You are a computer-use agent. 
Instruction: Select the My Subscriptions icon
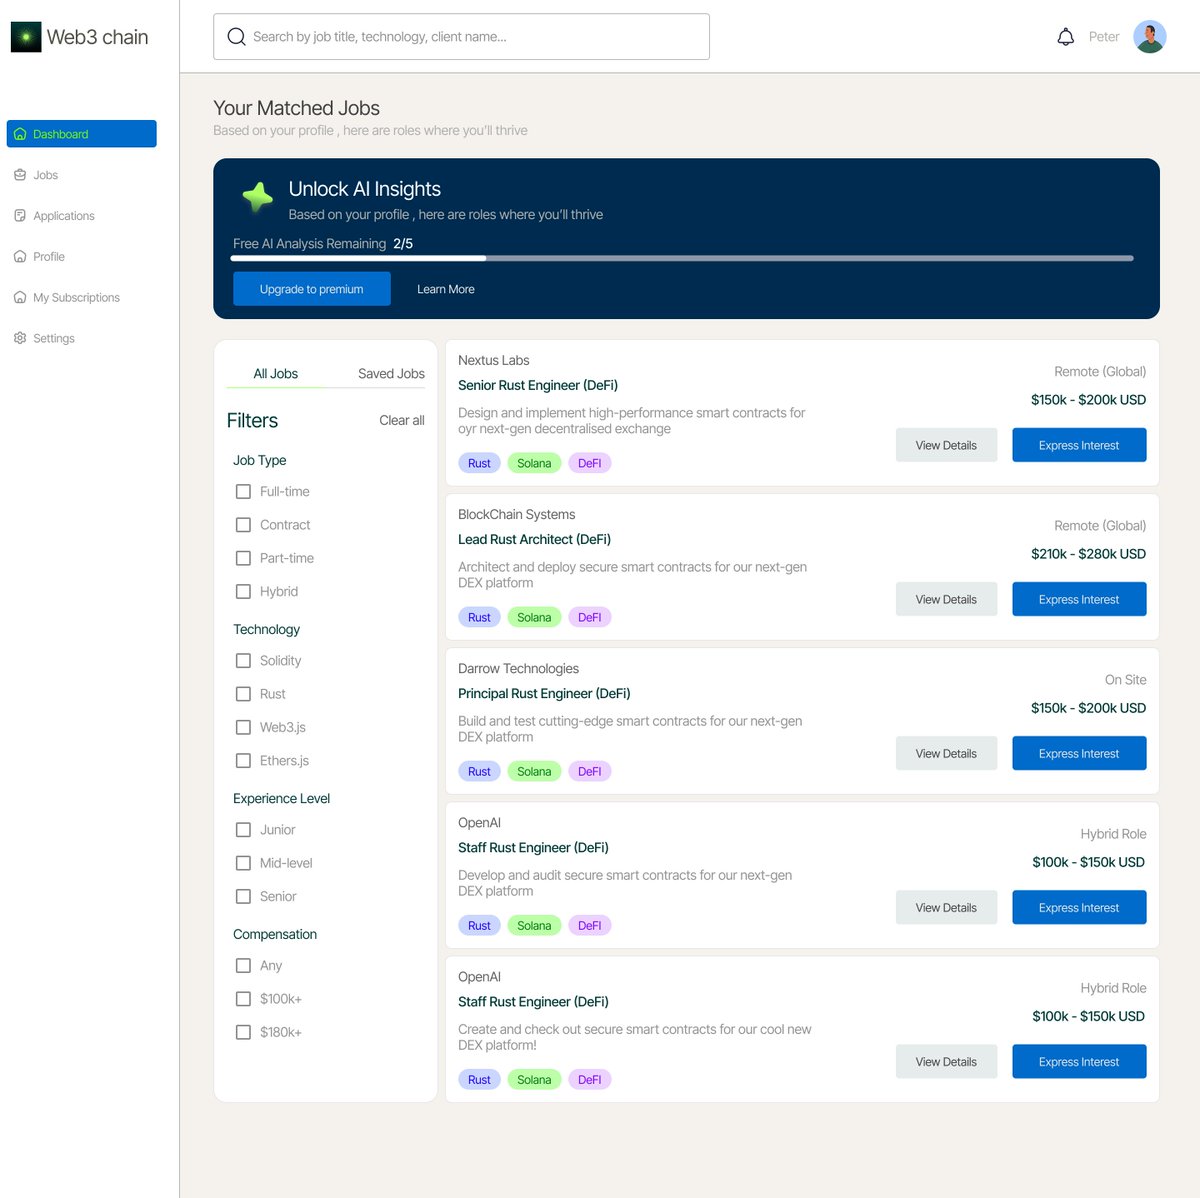click(20, 297)
